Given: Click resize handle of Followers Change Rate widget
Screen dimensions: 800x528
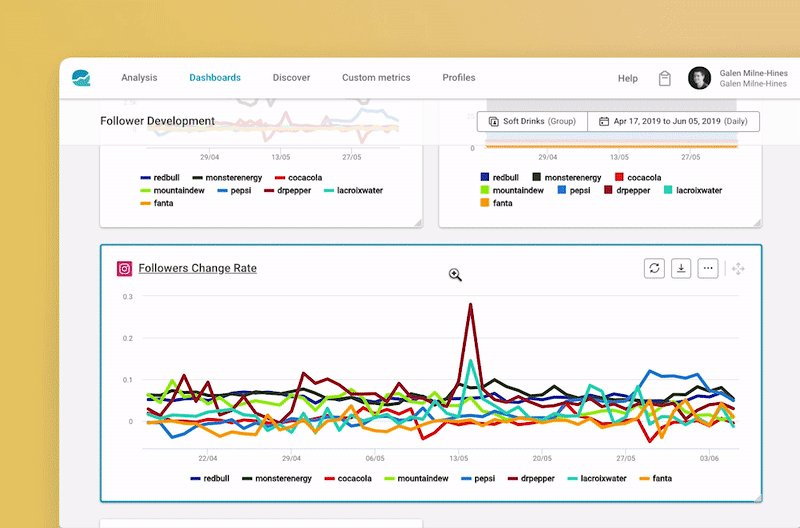Looking at the screenshot, I should click(x=758, y=498).
